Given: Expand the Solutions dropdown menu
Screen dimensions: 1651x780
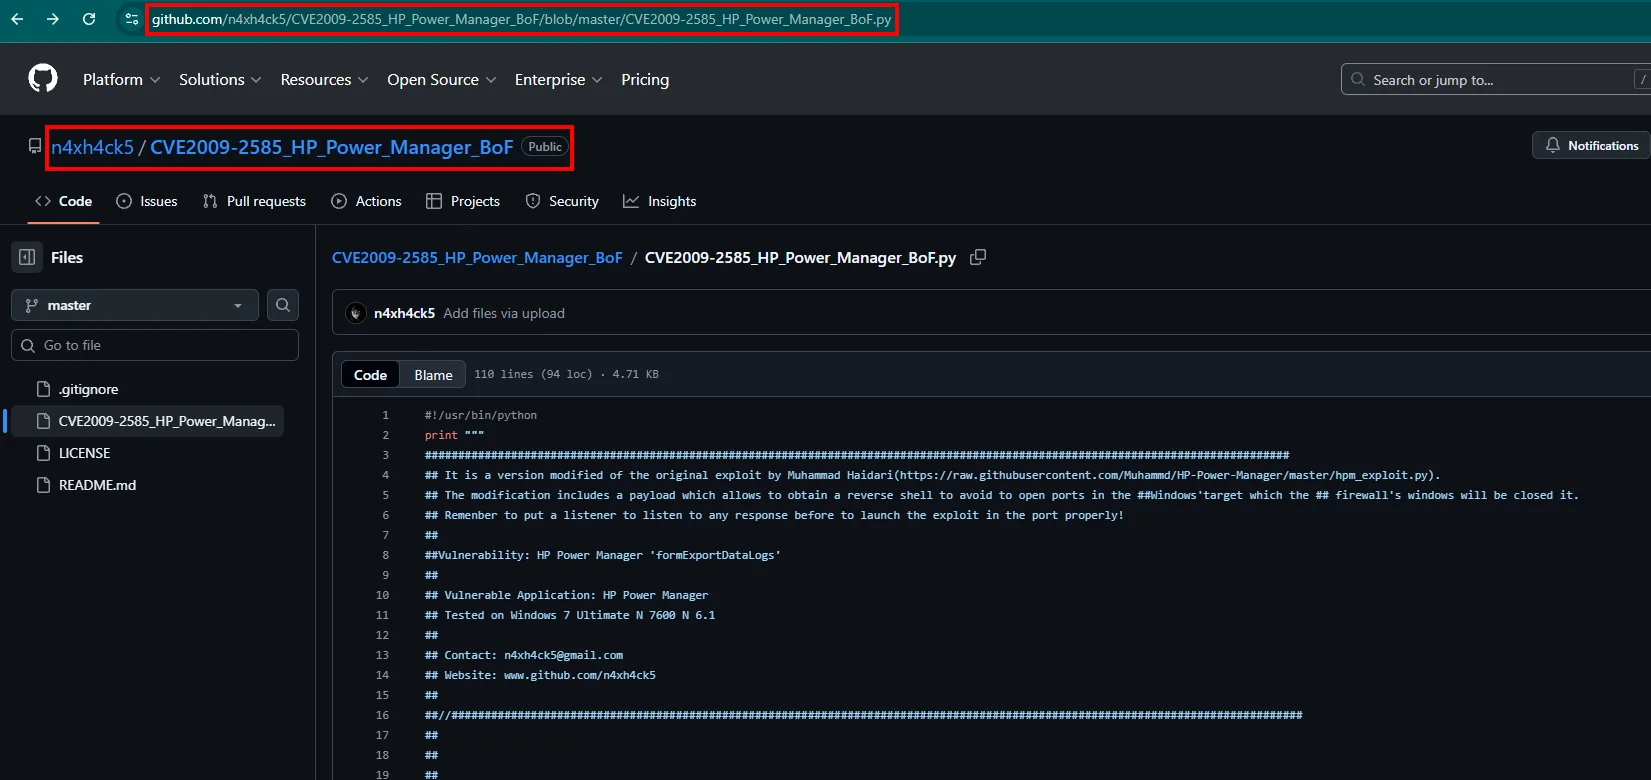Looking at the screenshot, I should (x=220, y=80).
